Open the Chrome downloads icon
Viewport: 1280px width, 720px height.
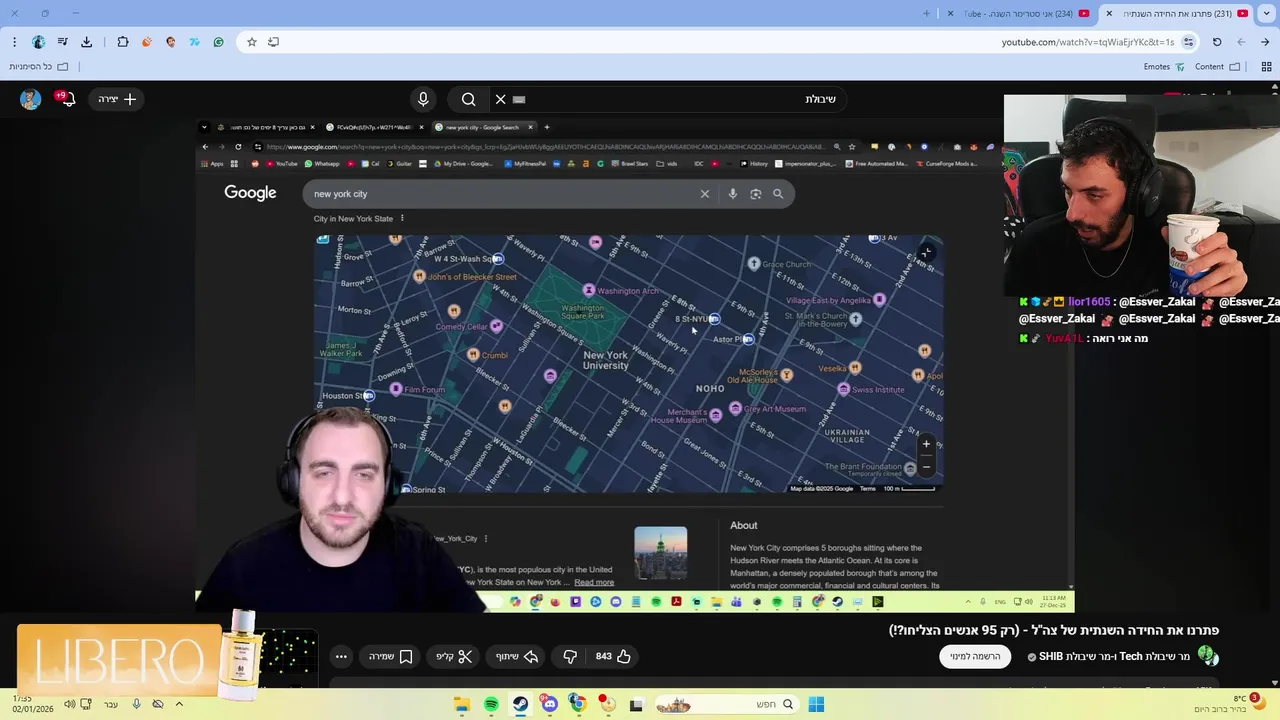86,42
